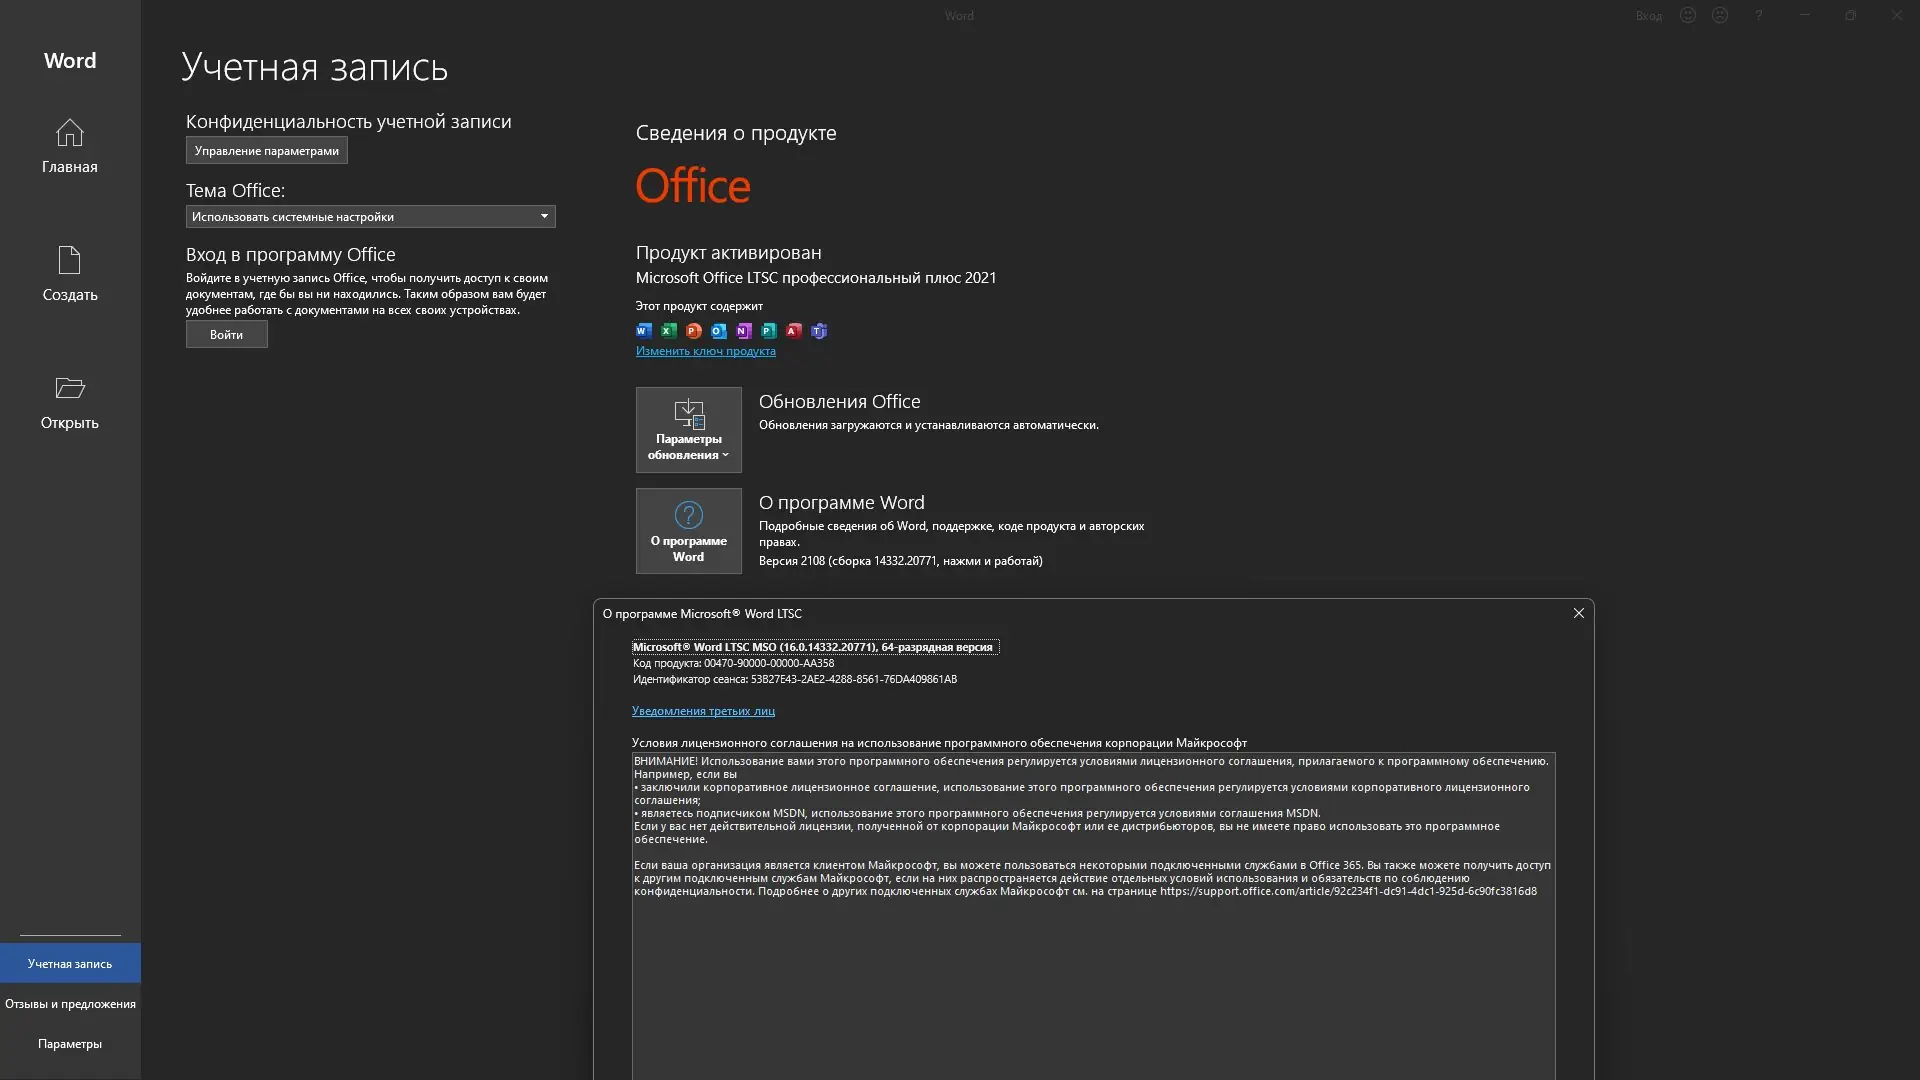The image size is (1920, 1080).
Task: Click the PowerPoint product icon
Action: (694, 331)
